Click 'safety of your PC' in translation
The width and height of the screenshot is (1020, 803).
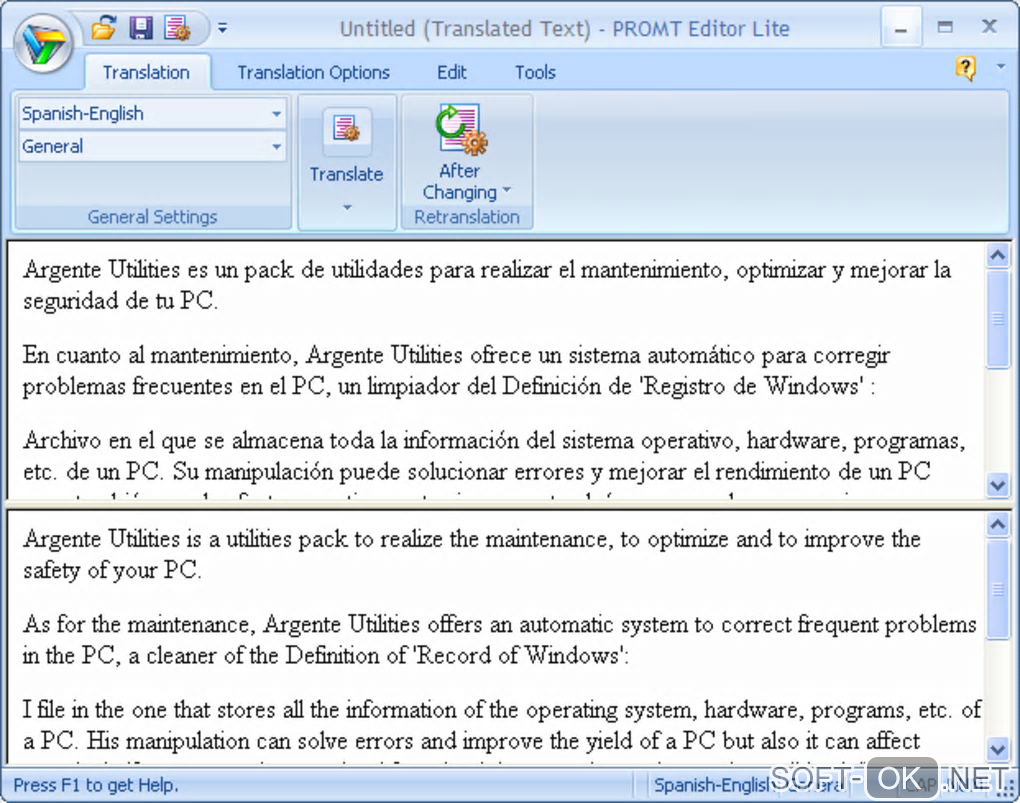pyautogui.click(x=109, y=571)
